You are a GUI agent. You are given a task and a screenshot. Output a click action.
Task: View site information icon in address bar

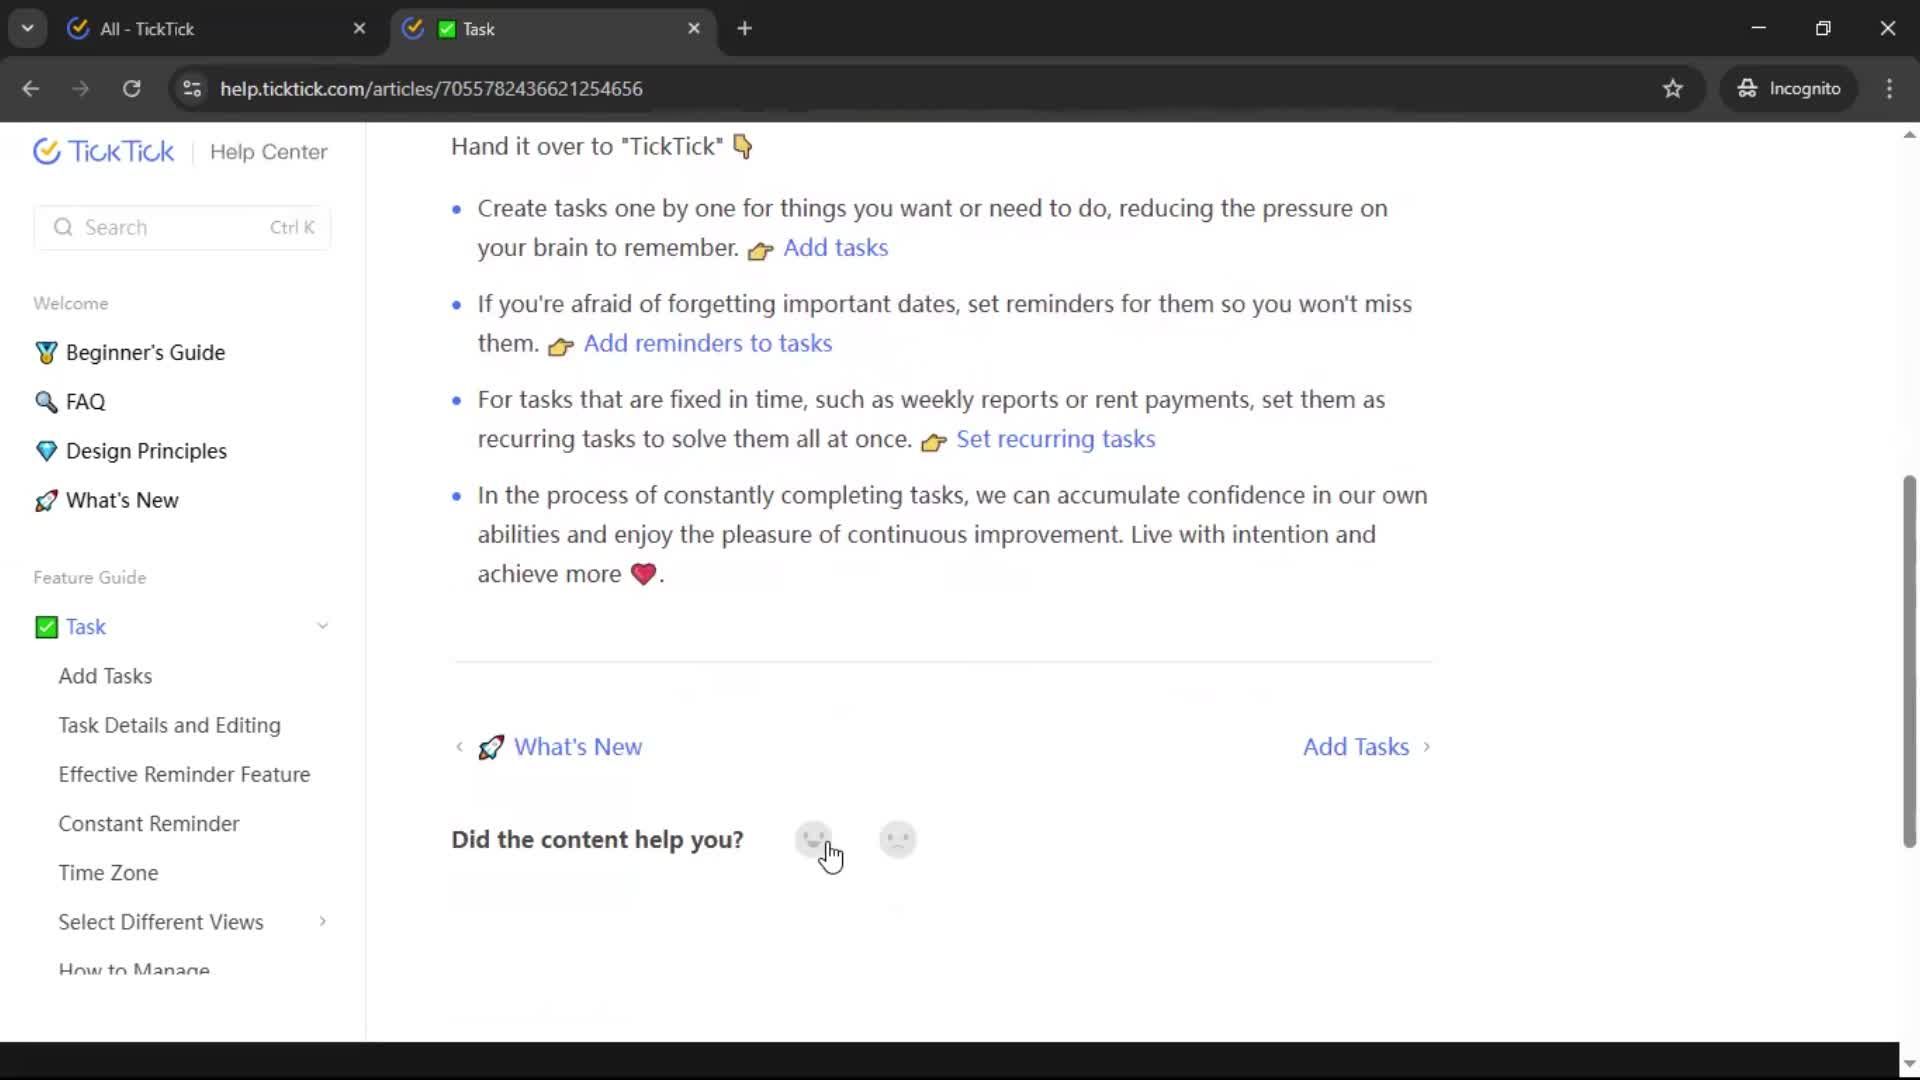pyautogui.click(x=192, y=89)
